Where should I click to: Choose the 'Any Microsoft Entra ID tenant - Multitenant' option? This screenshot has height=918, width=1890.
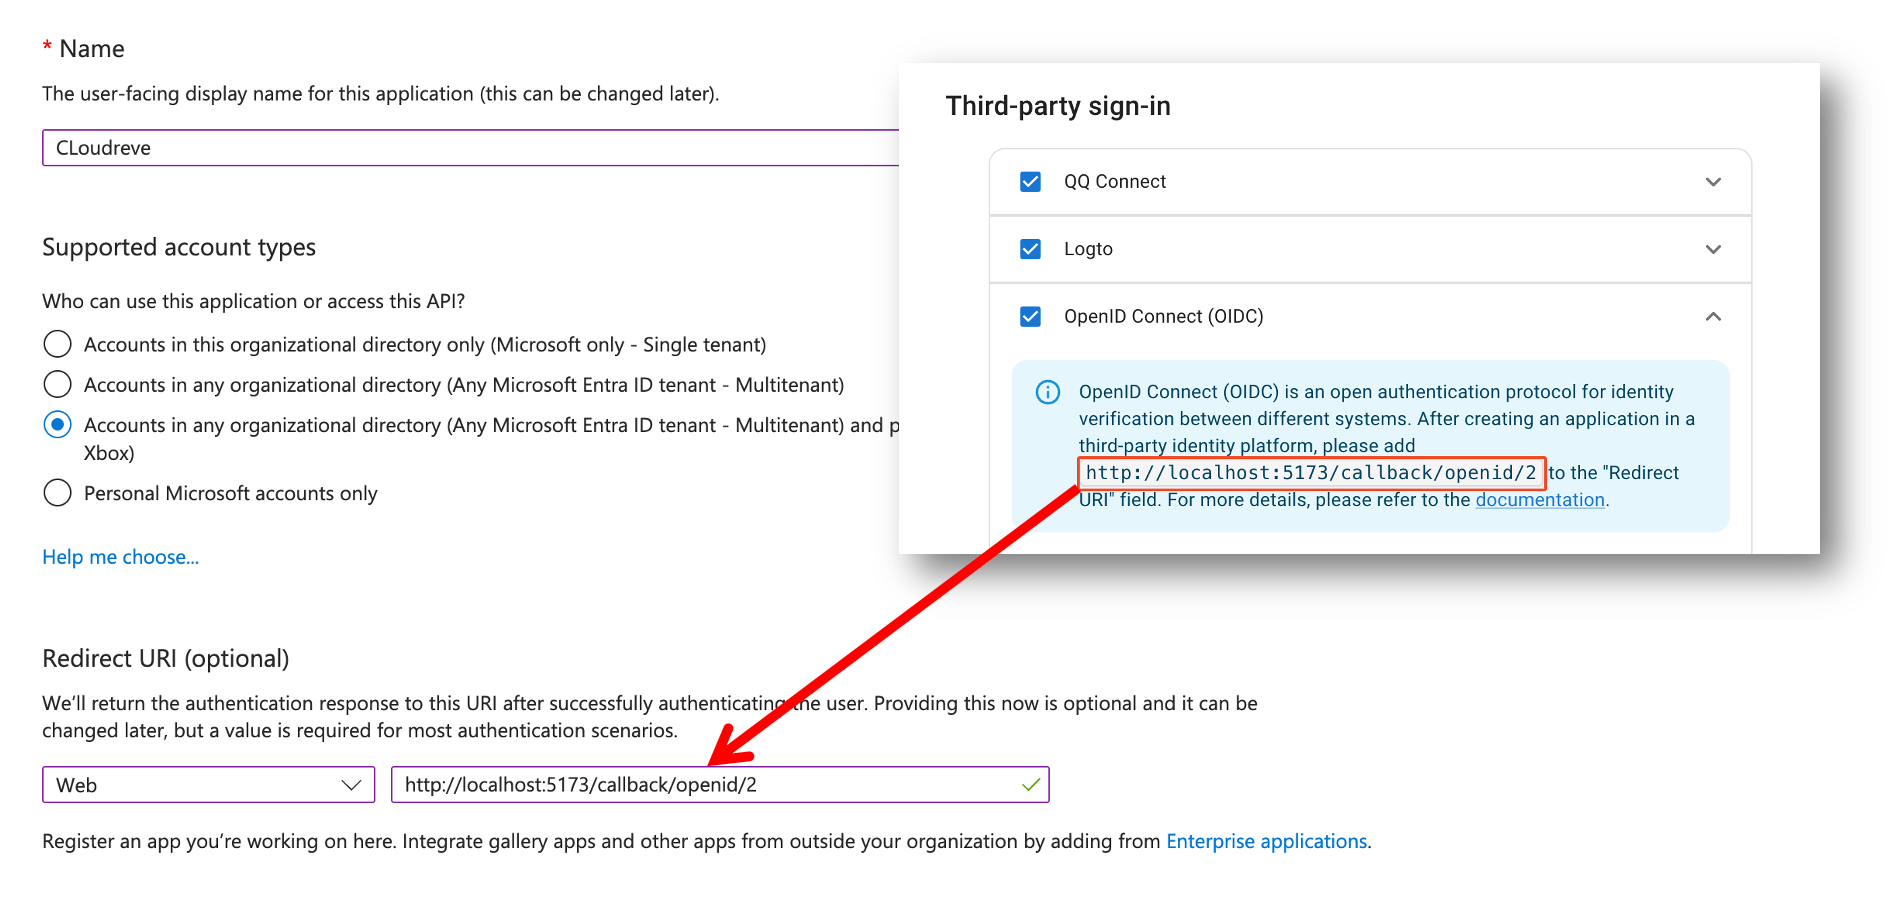[57, 384]
